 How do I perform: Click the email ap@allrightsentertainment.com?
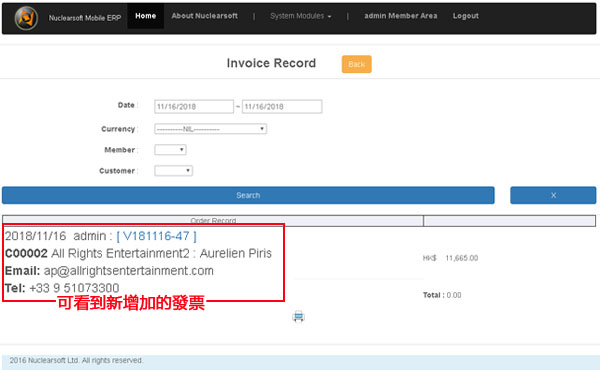(x=129, y=271)
